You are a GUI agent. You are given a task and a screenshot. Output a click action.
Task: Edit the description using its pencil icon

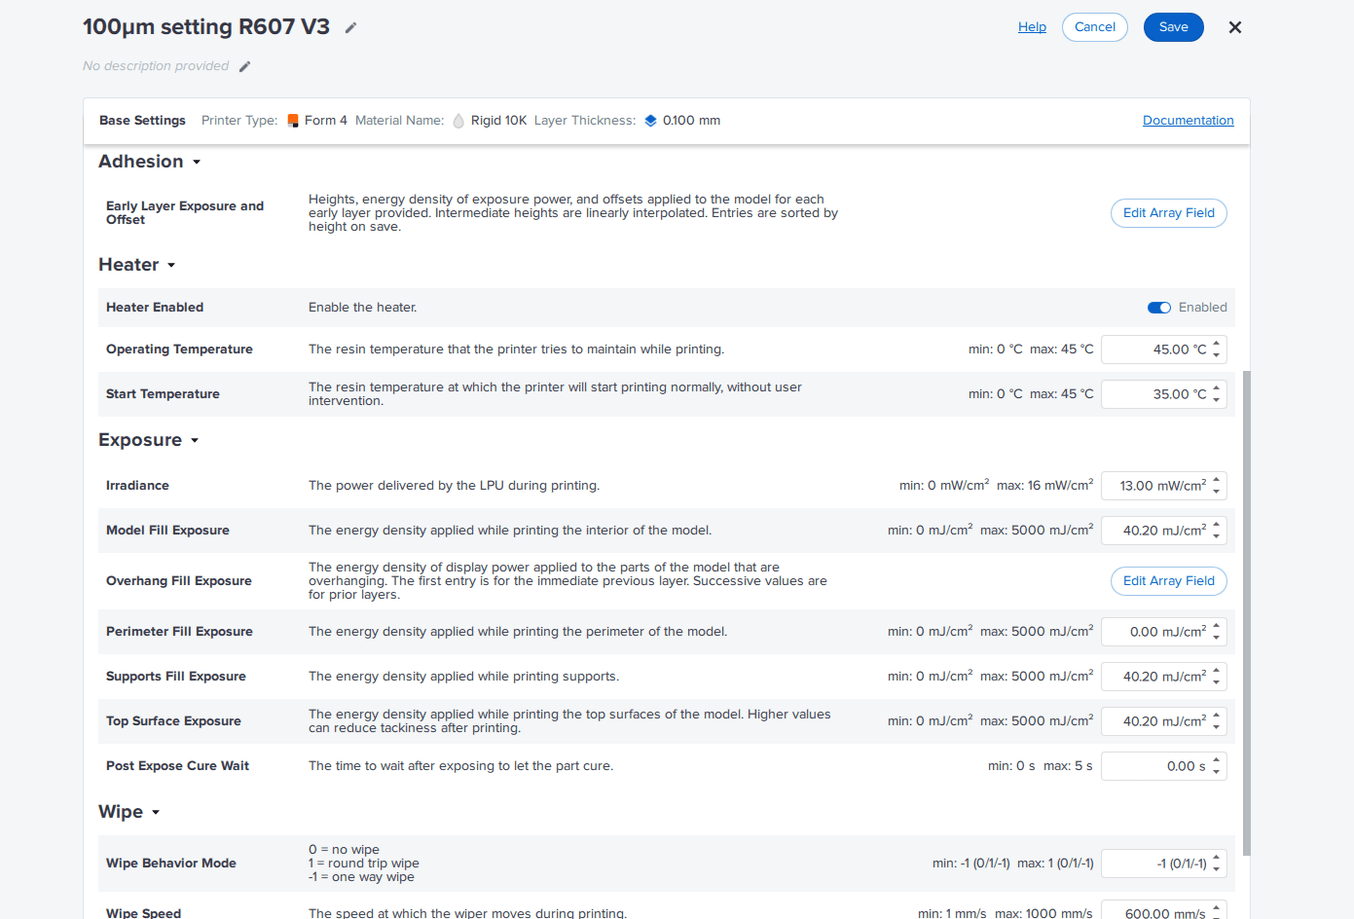tap(244, 67)
